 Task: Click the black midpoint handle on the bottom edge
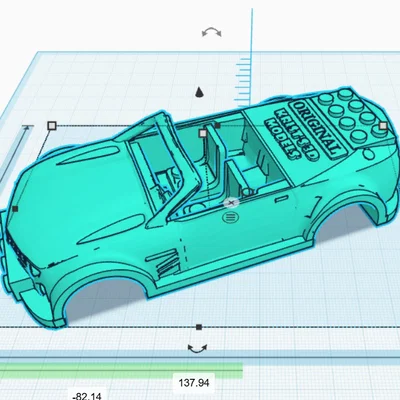point(199,327)
